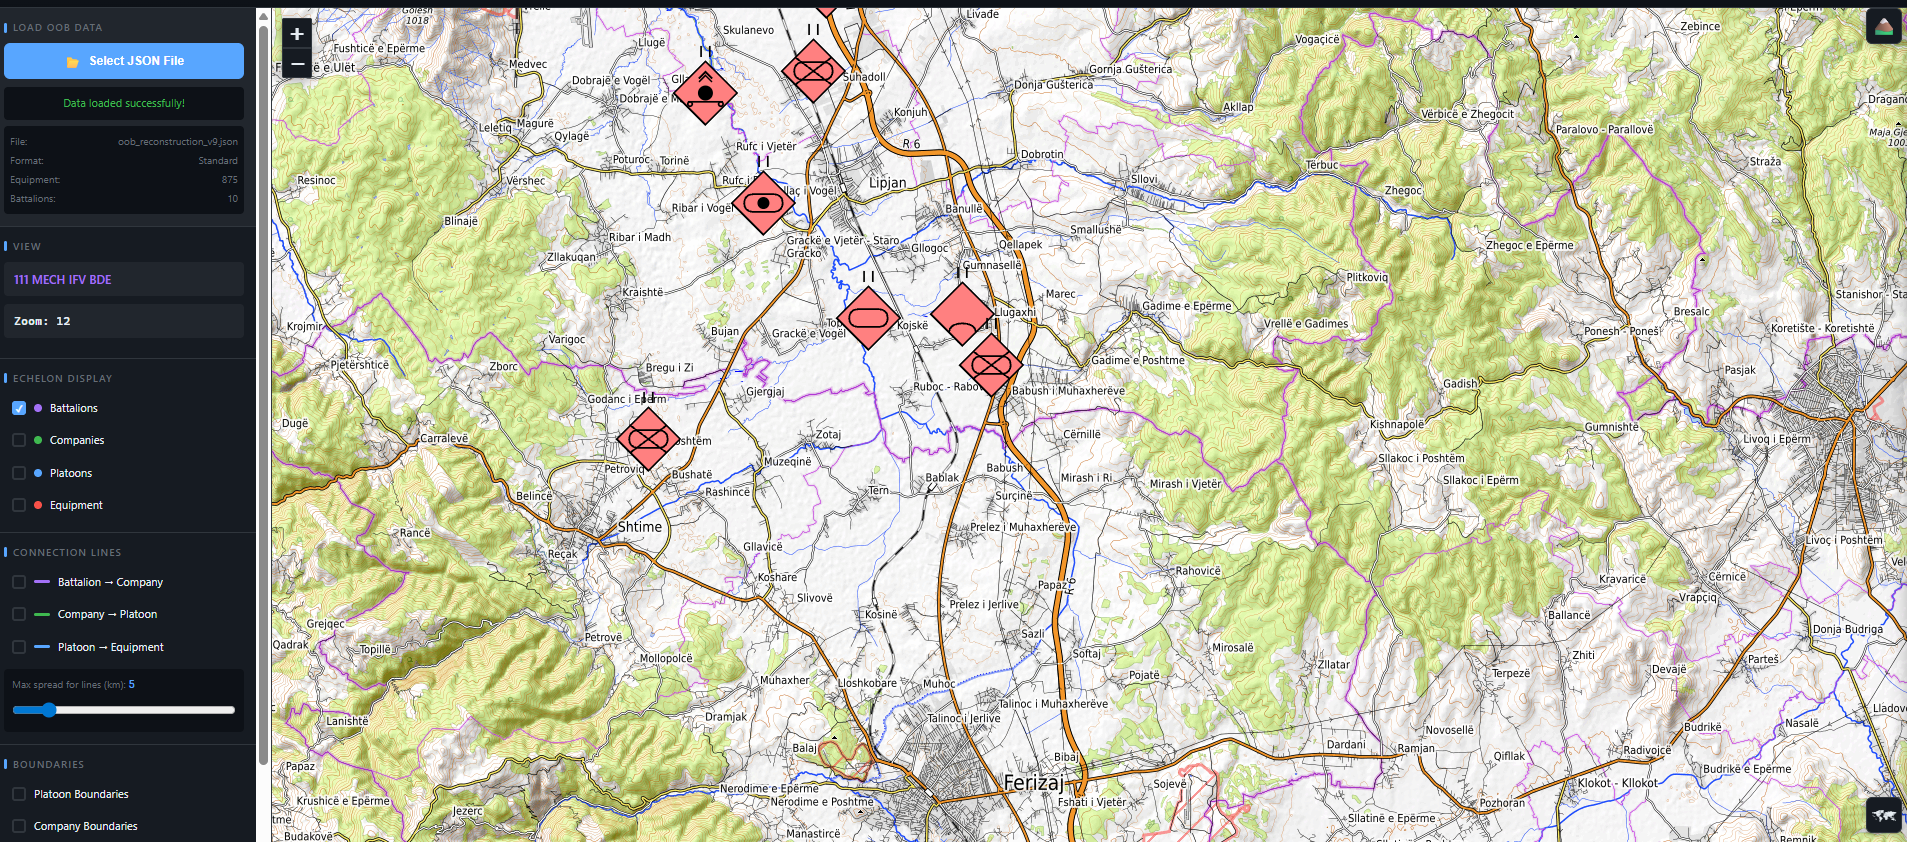
Task: Uncheck the Battalions echelon checkbox
Action: pos(19,408)
